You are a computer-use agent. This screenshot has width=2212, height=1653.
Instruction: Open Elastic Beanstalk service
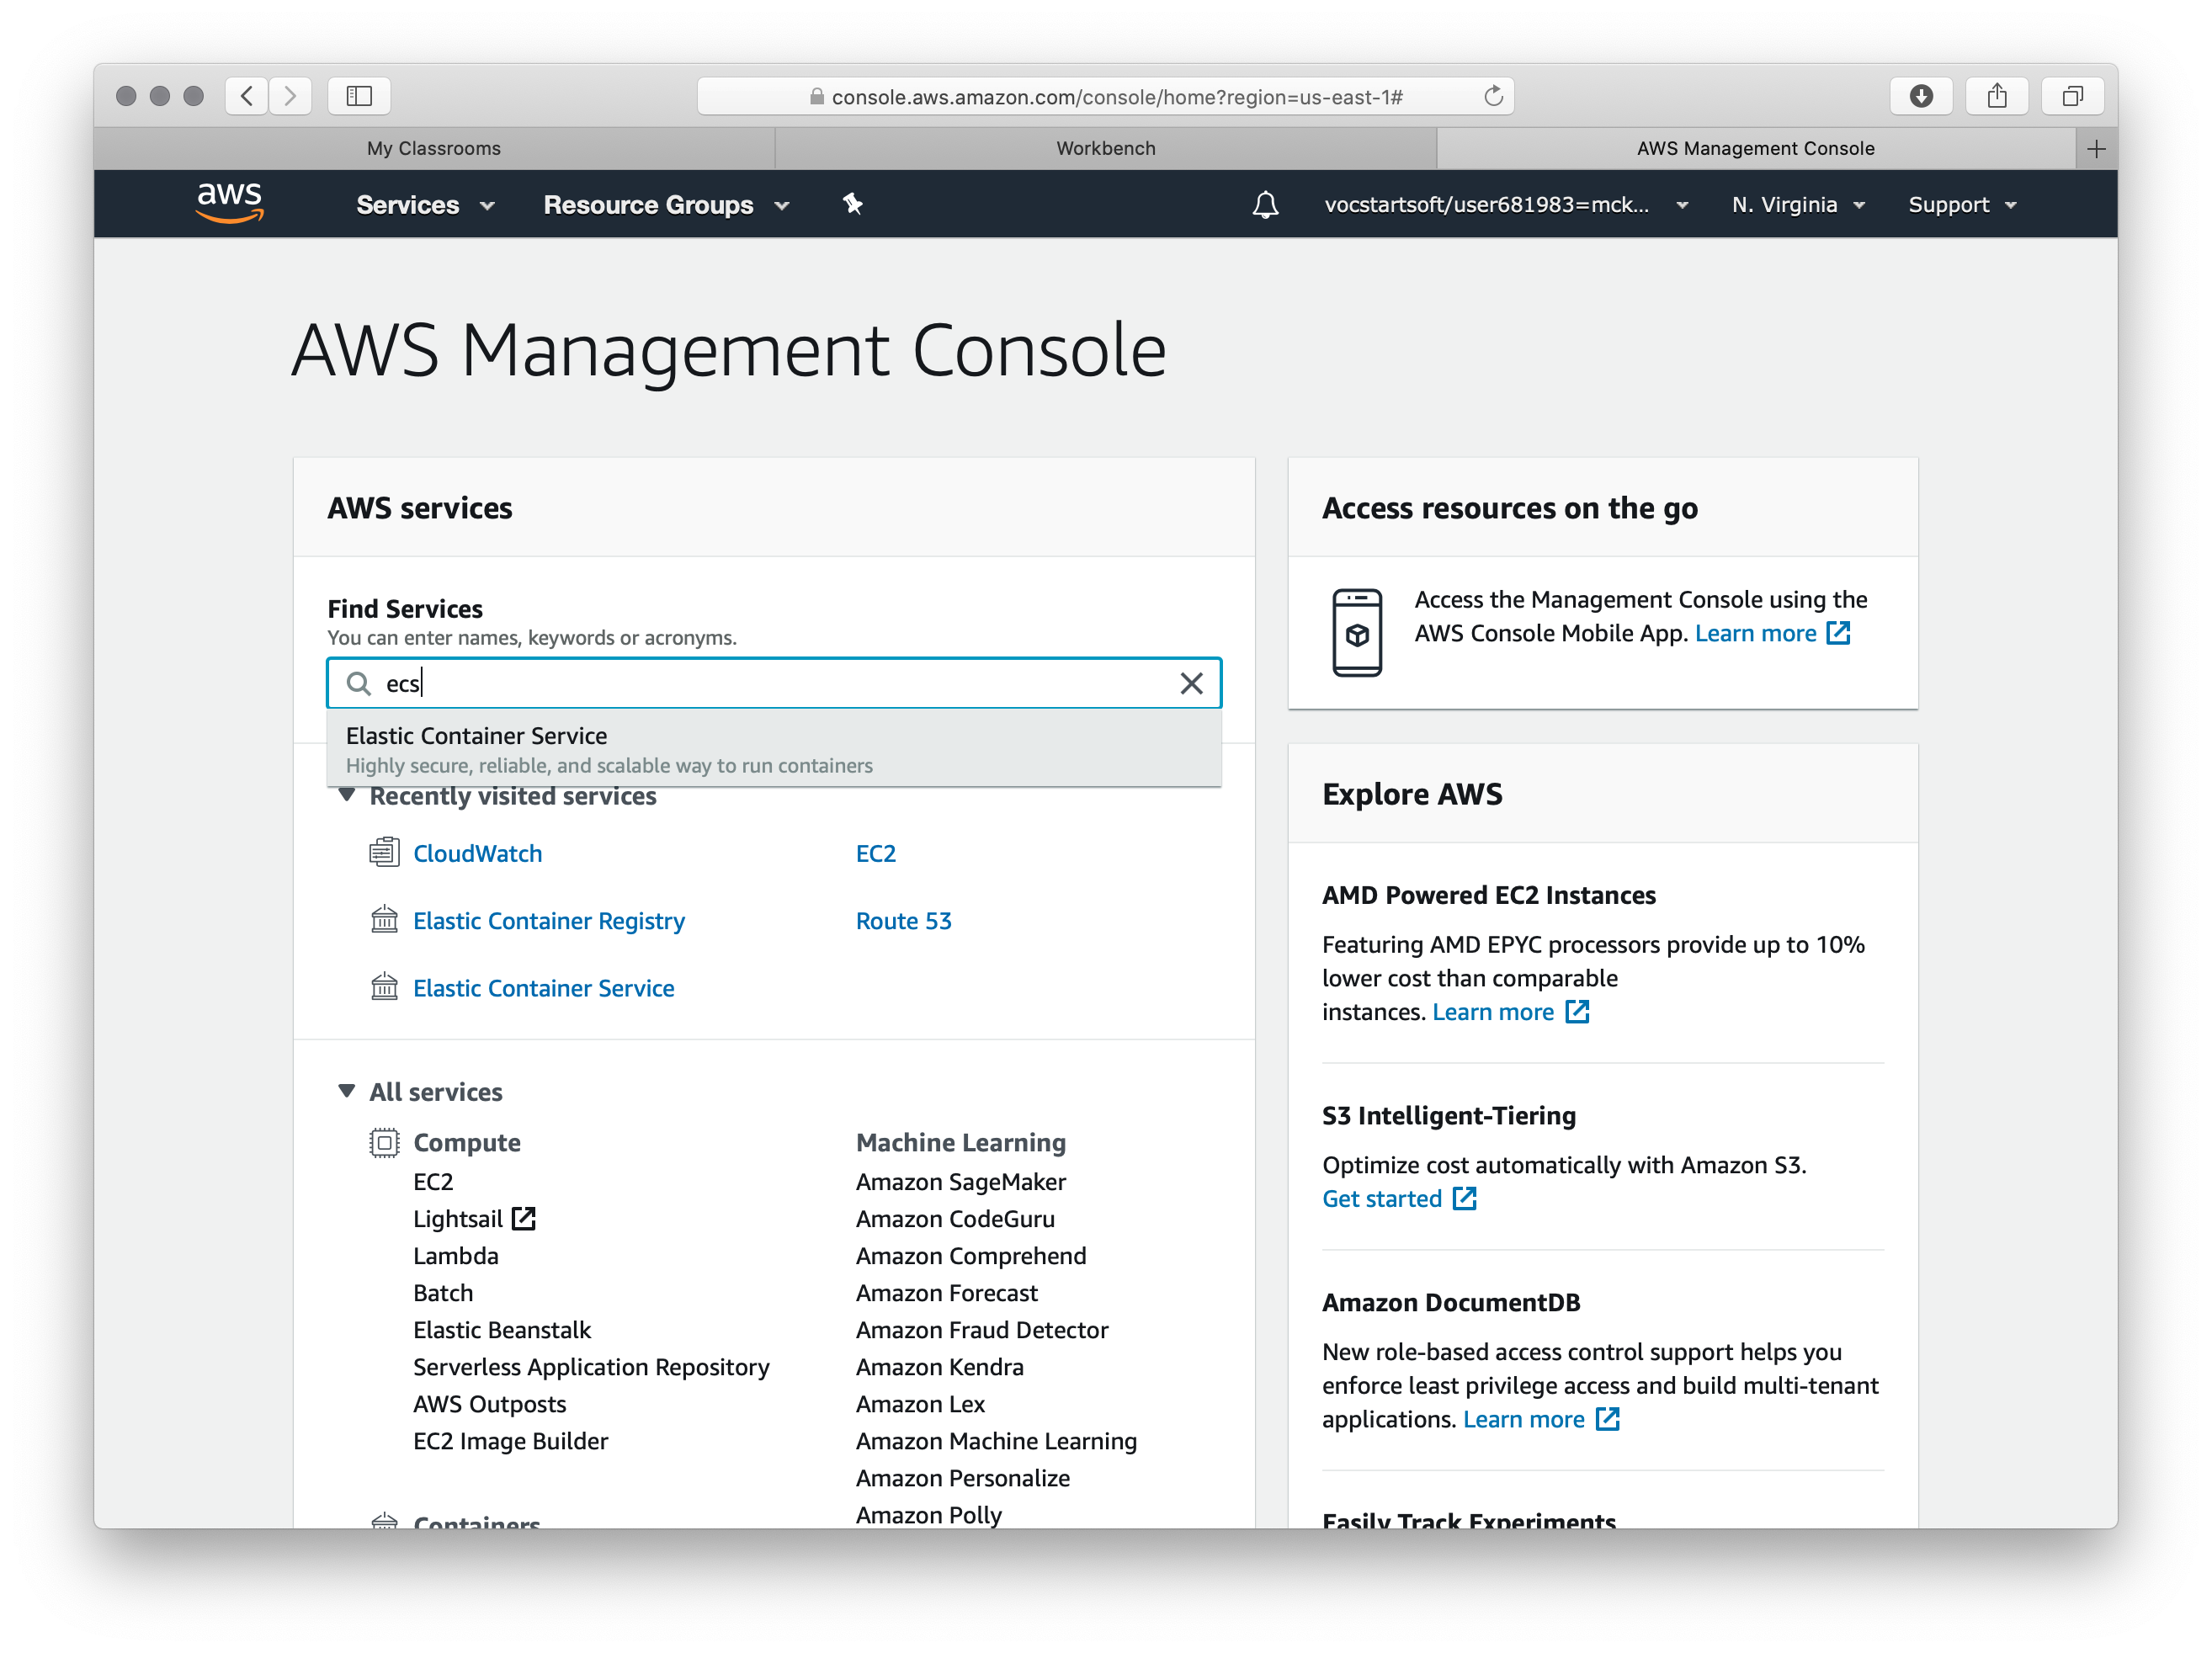(x=502, y=1329)
